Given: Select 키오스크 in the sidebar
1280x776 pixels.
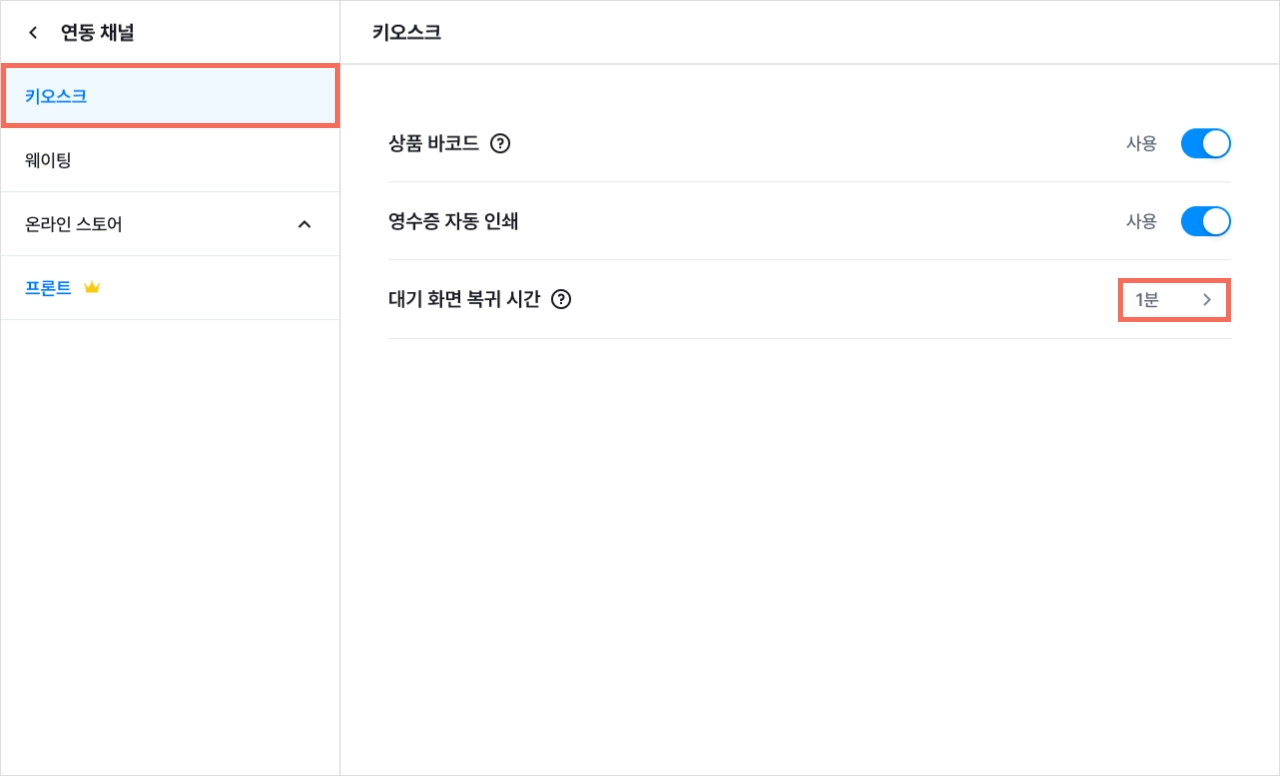Looking at the screenshot, I should (170, 96).
